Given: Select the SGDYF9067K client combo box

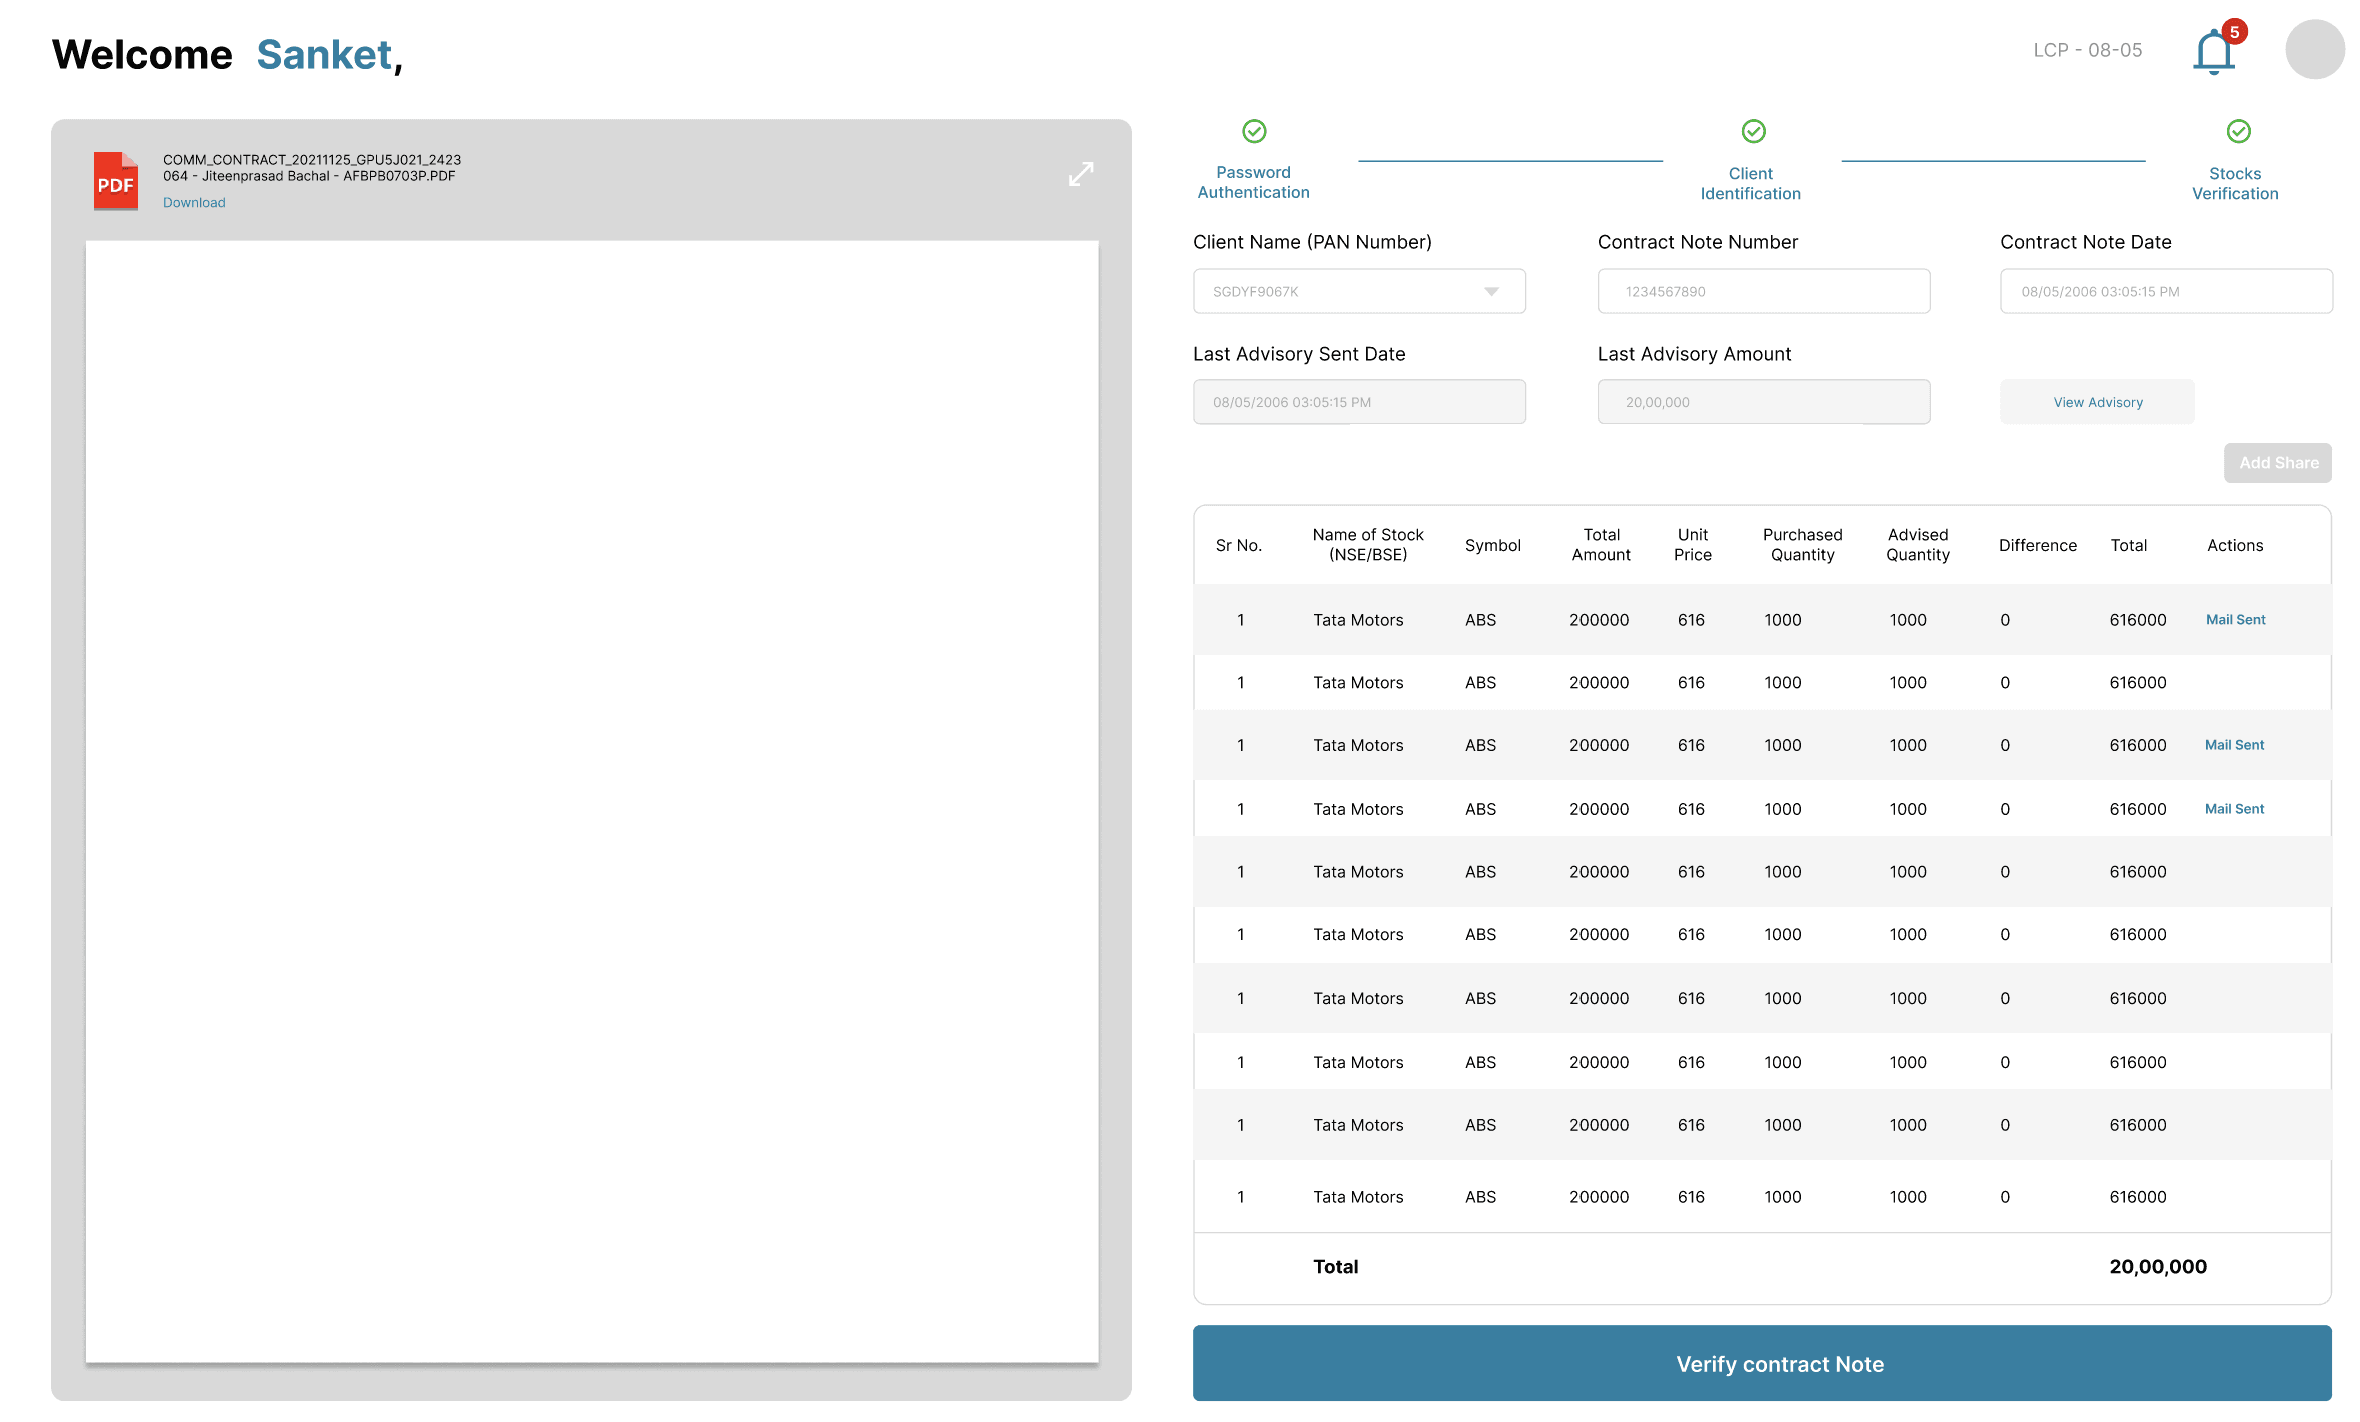Looking at the screenshot, I should tap(1340, 292).
